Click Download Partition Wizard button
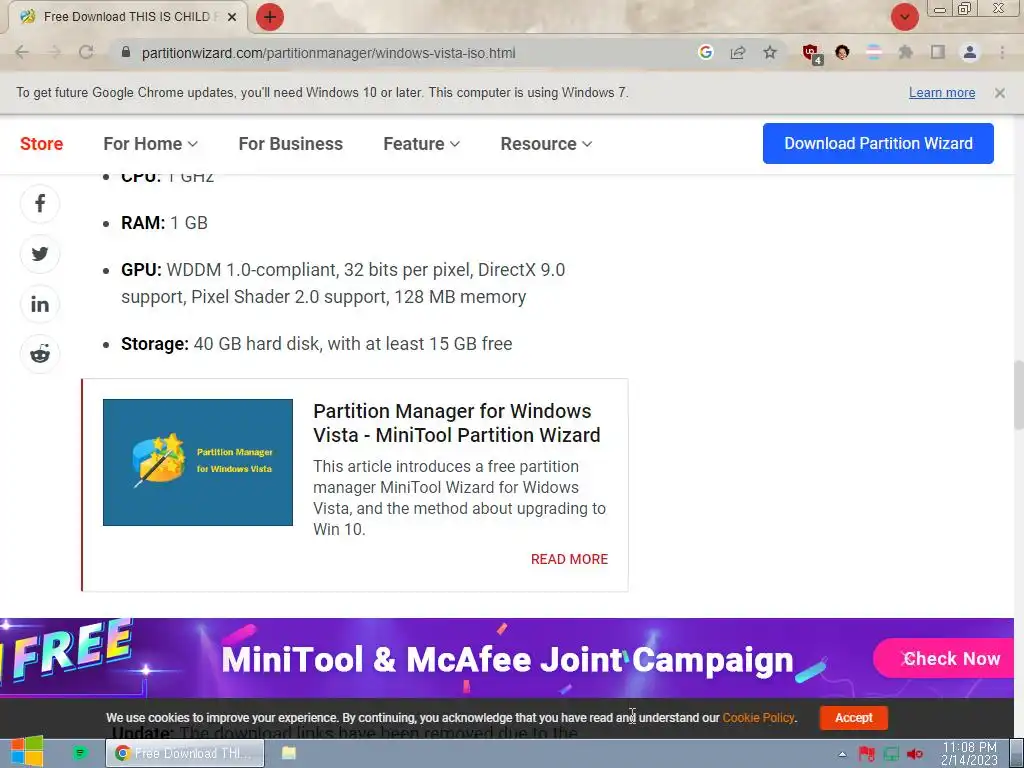This screenshot has height=768, width=1024. tap(878, 144)
